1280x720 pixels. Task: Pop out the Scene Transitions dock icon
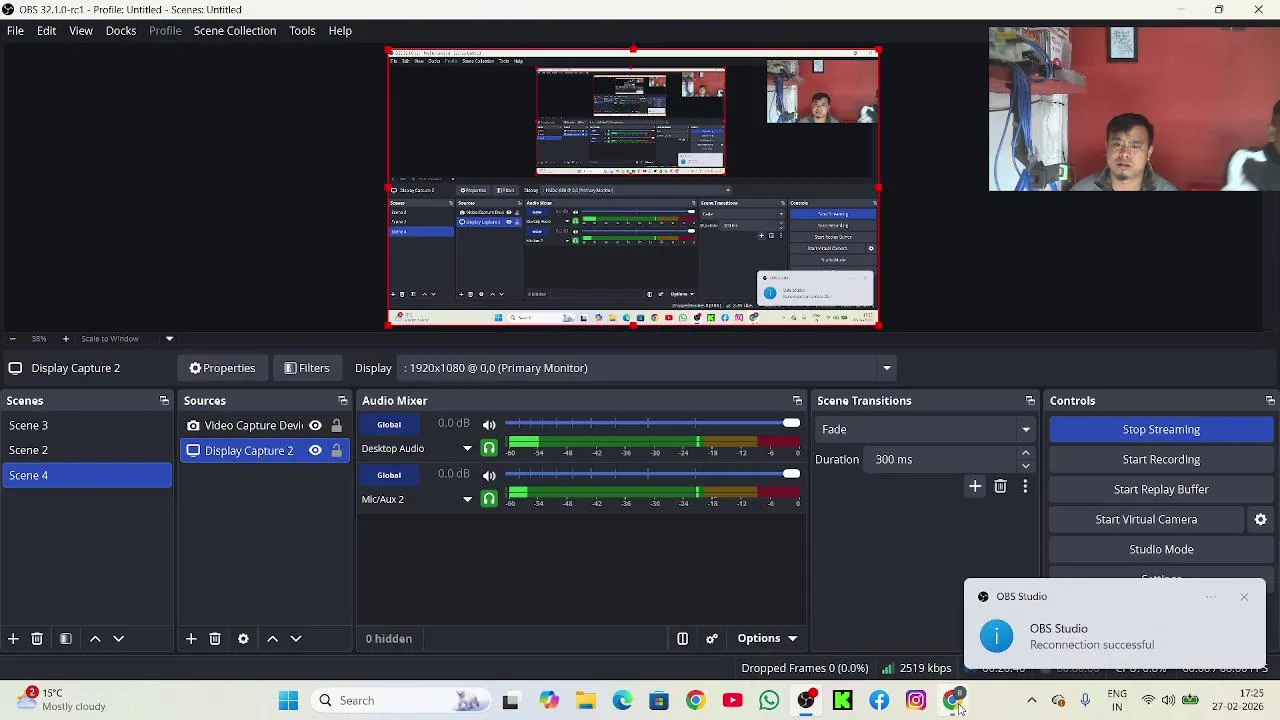tap(1030, 400)
